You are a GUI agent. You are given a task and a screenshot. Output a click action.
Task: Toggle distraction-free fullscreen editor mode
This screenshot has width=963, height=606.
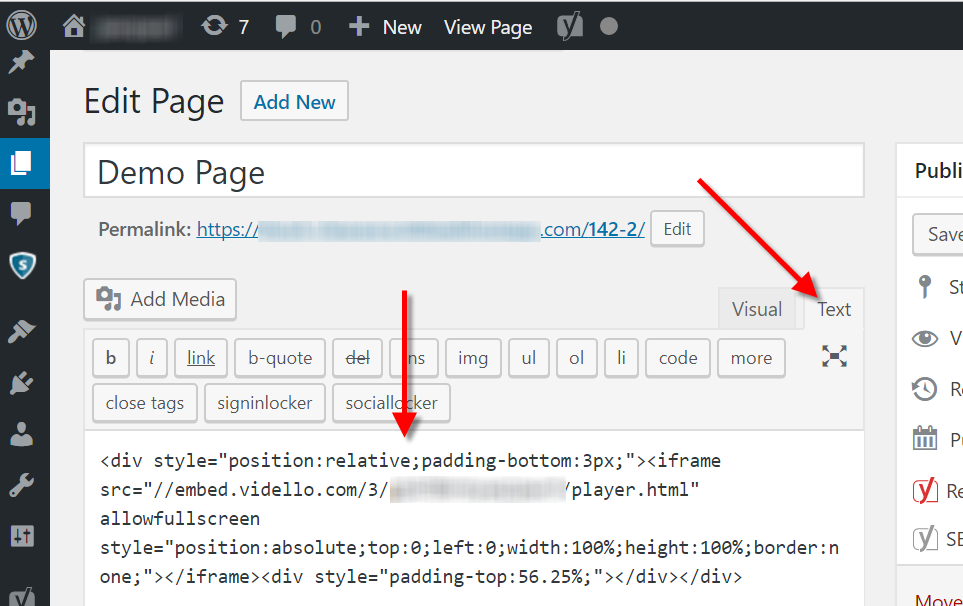pos(834,356)
